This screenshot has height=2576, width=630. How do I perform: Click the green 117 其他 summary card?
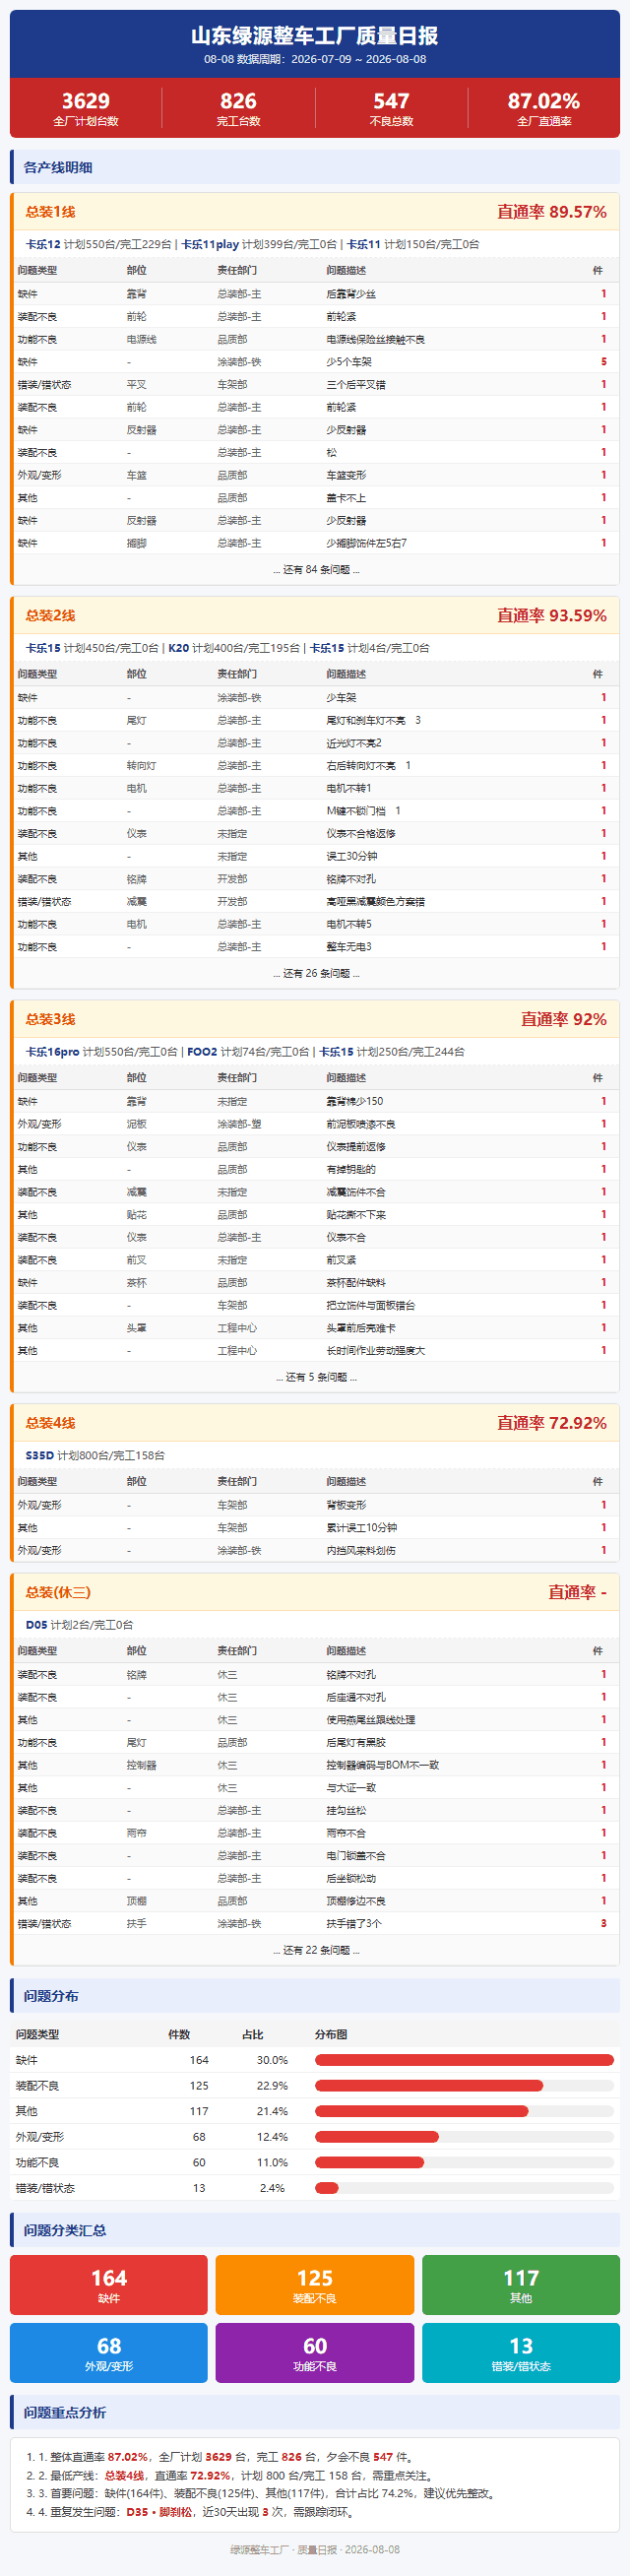[x=521, y=2285]
